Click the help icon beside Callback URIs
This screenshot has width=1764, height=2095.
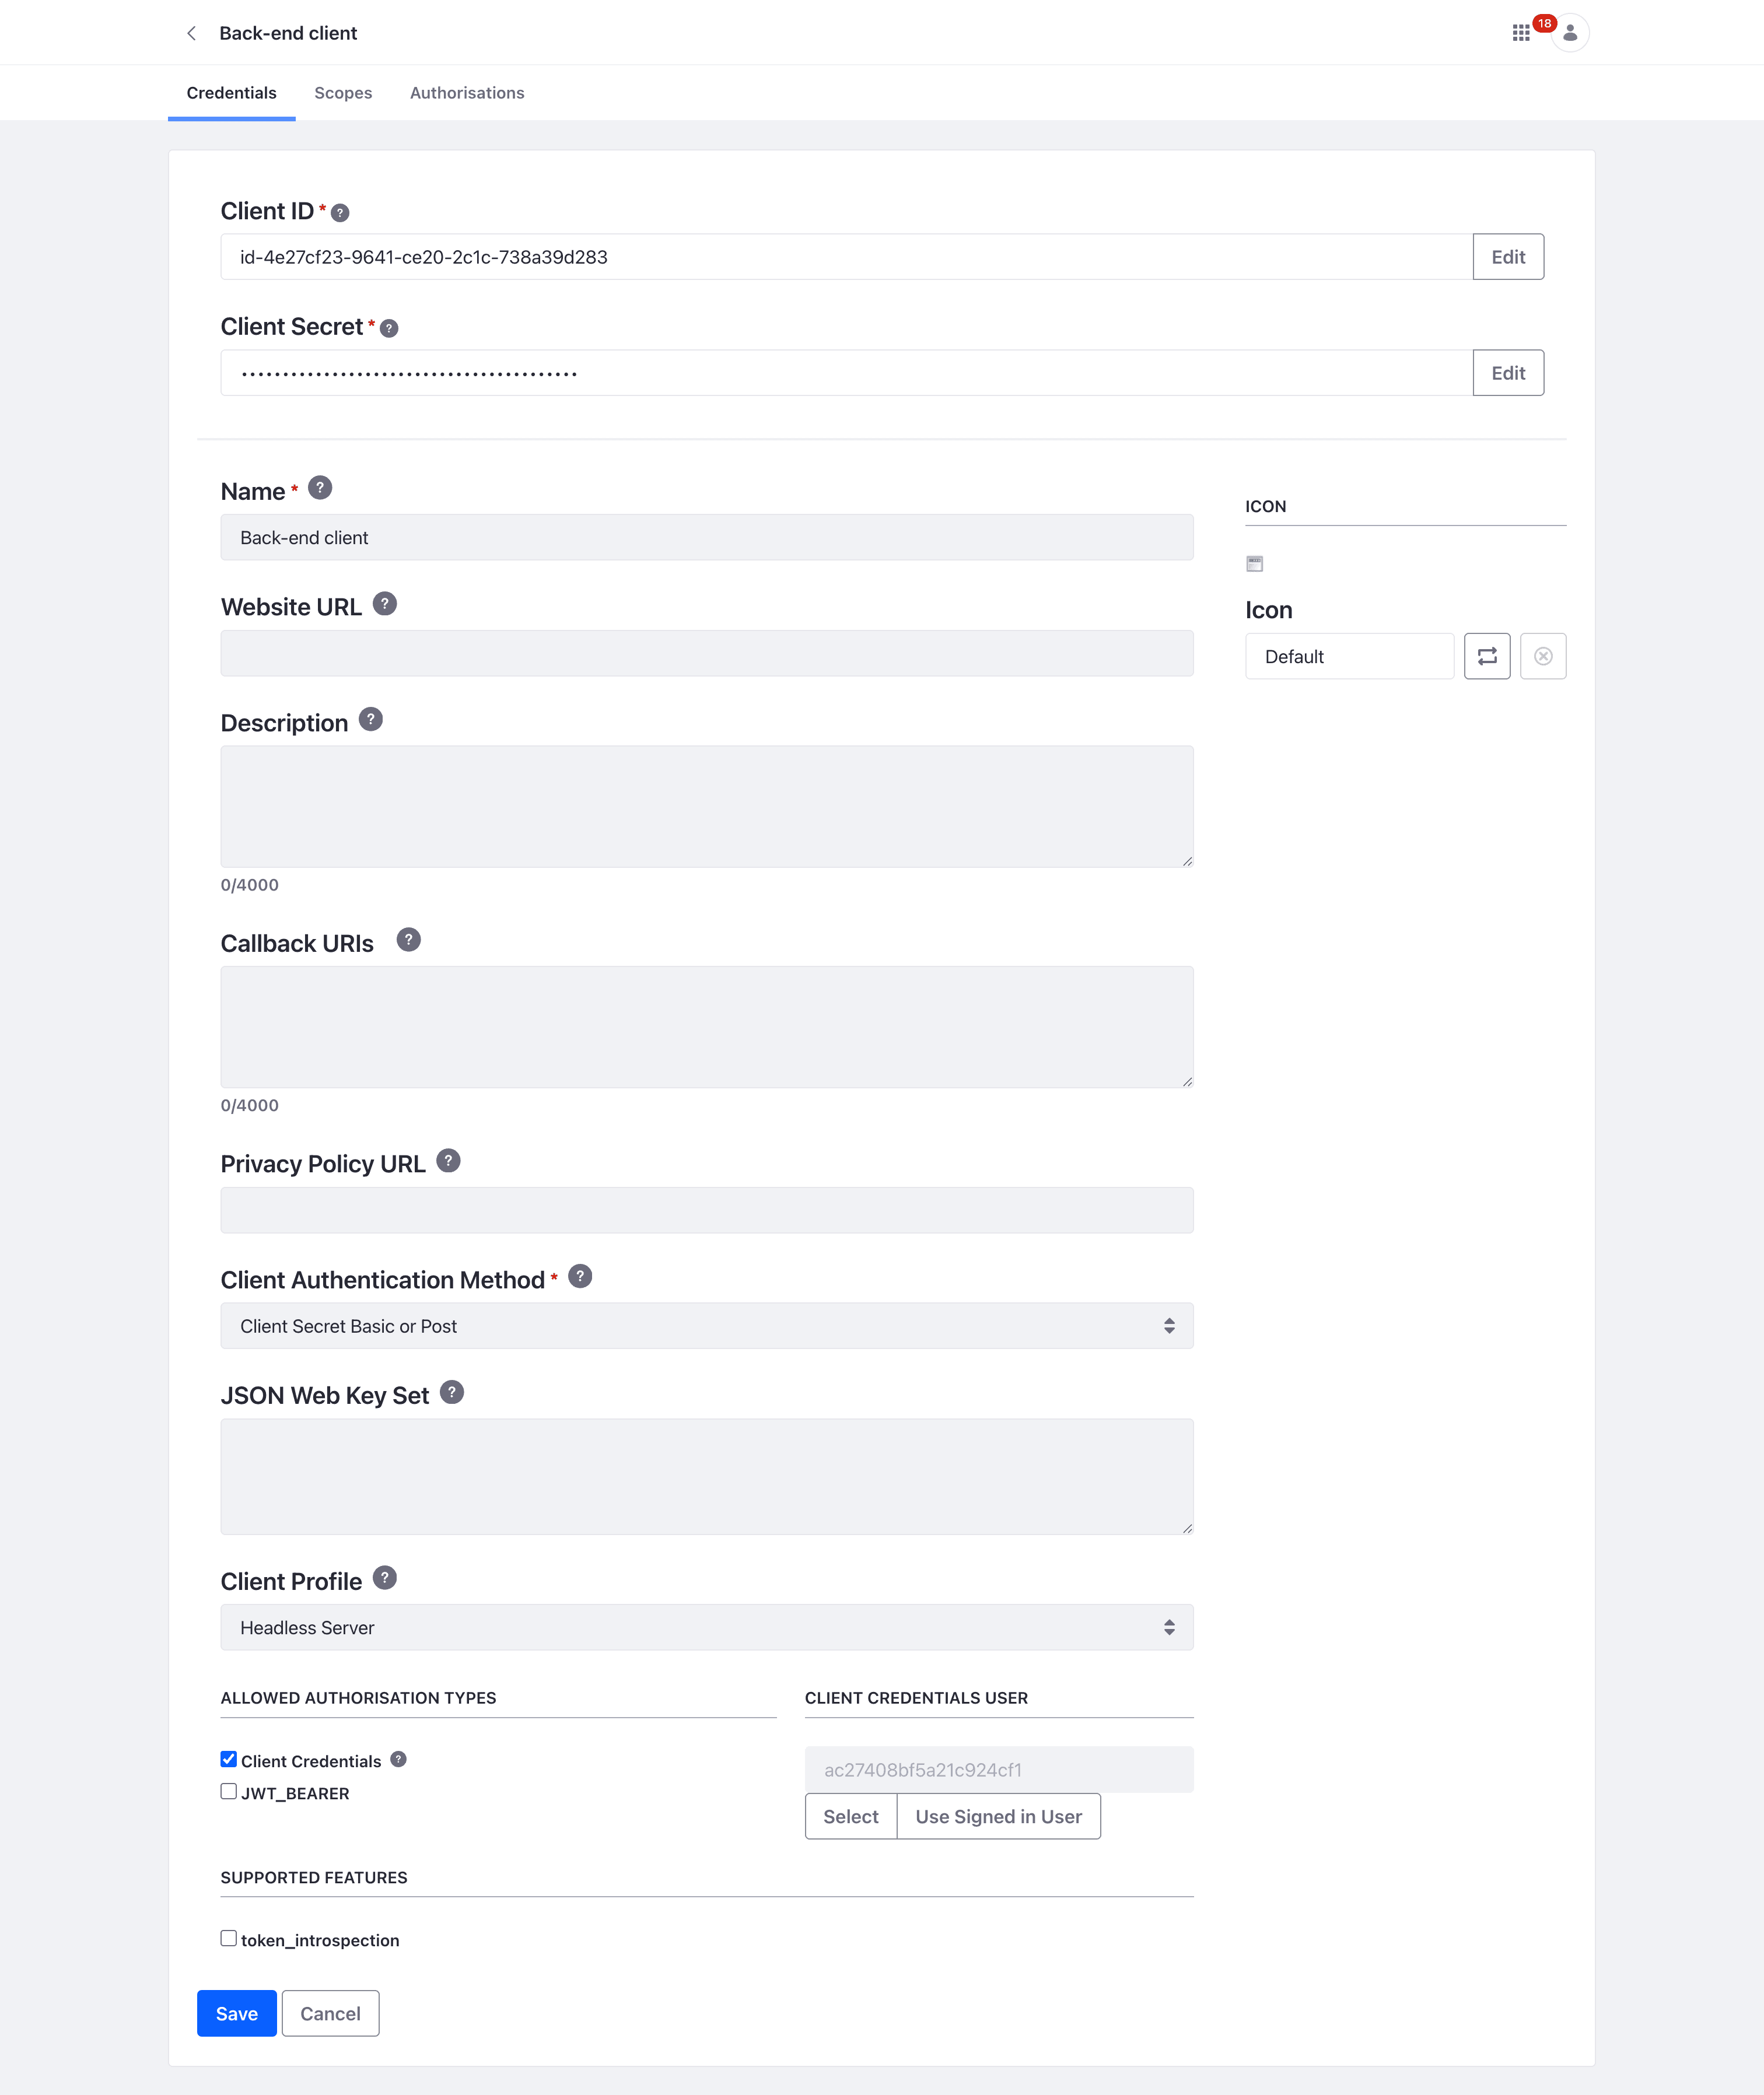click(x=408, y=939)
